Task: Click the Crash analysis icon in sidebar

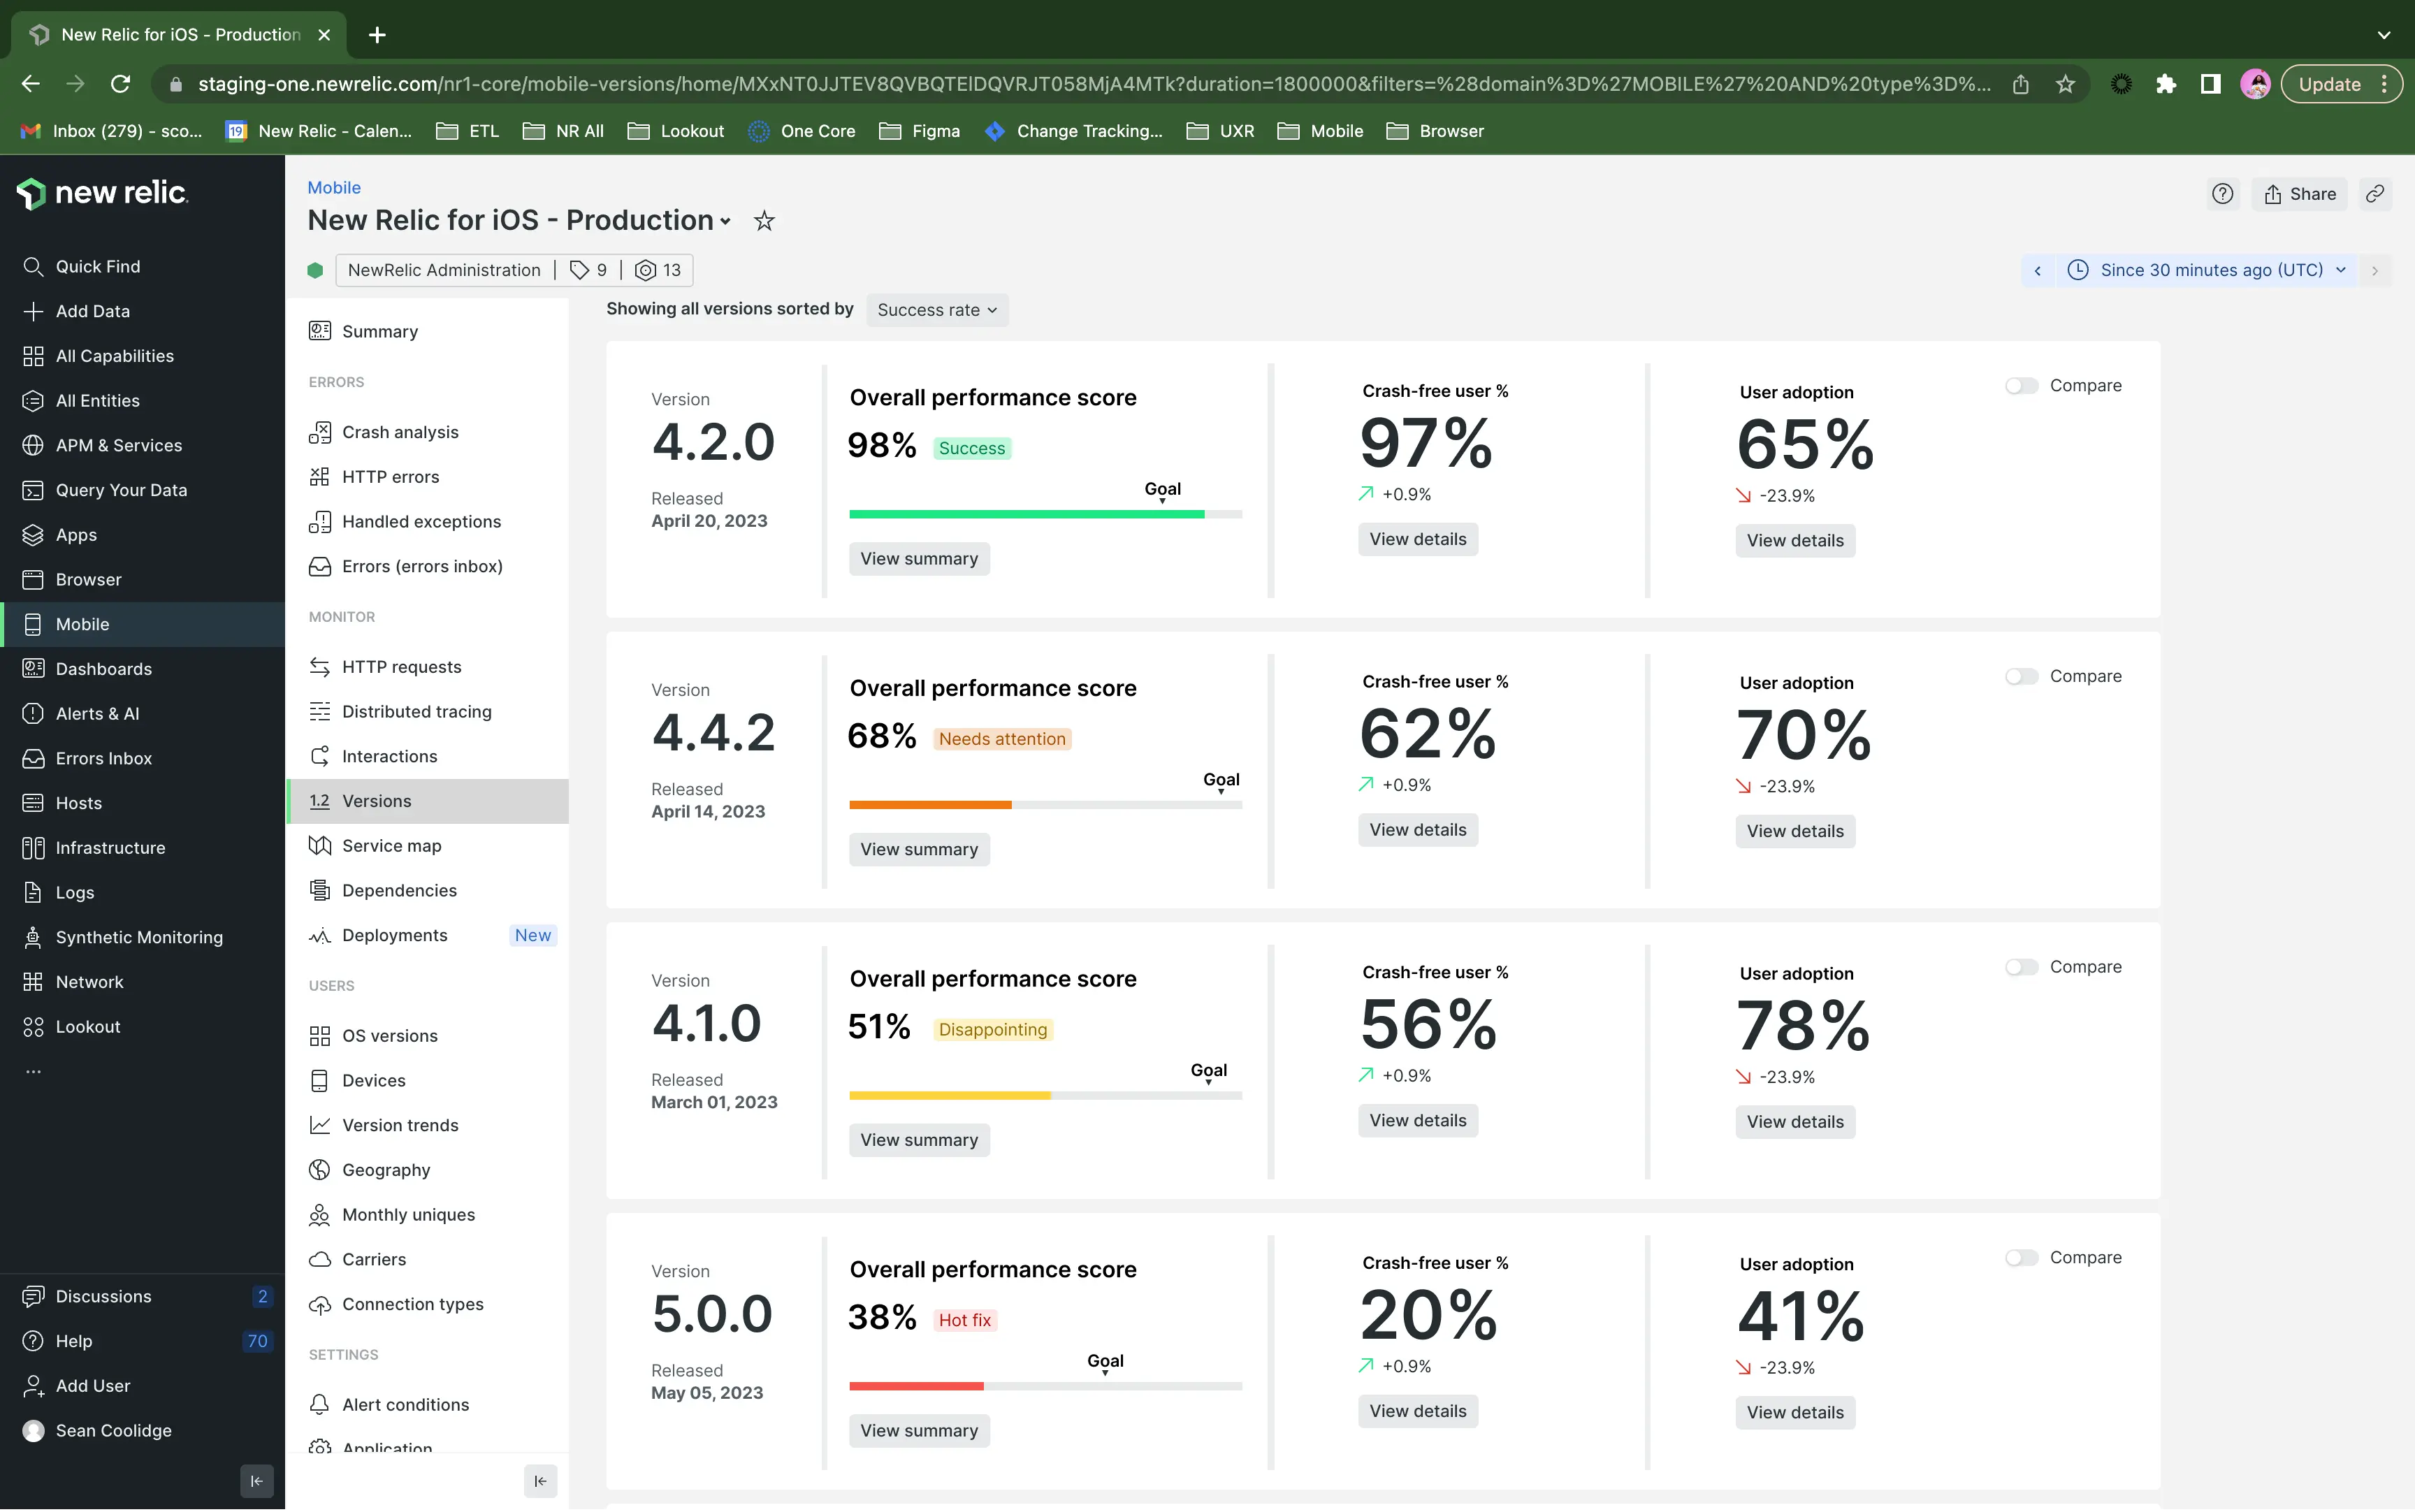Action: (319, 432)
